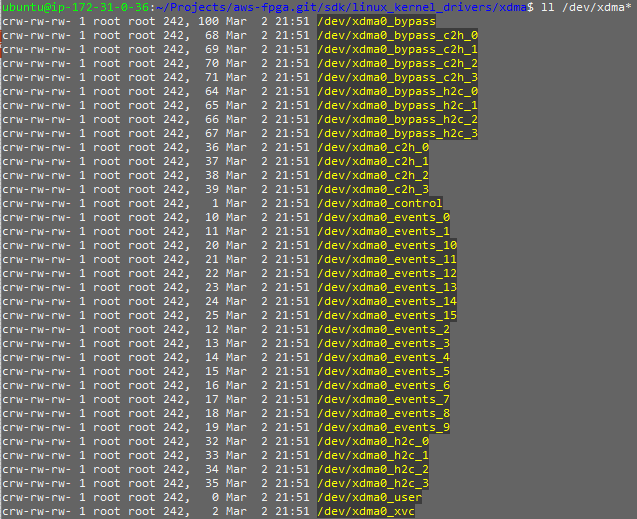This screenshot has height=519, width=637.
Task: Select the /dev/xdma0_h2c_3 path
Action: click(373, 484)
